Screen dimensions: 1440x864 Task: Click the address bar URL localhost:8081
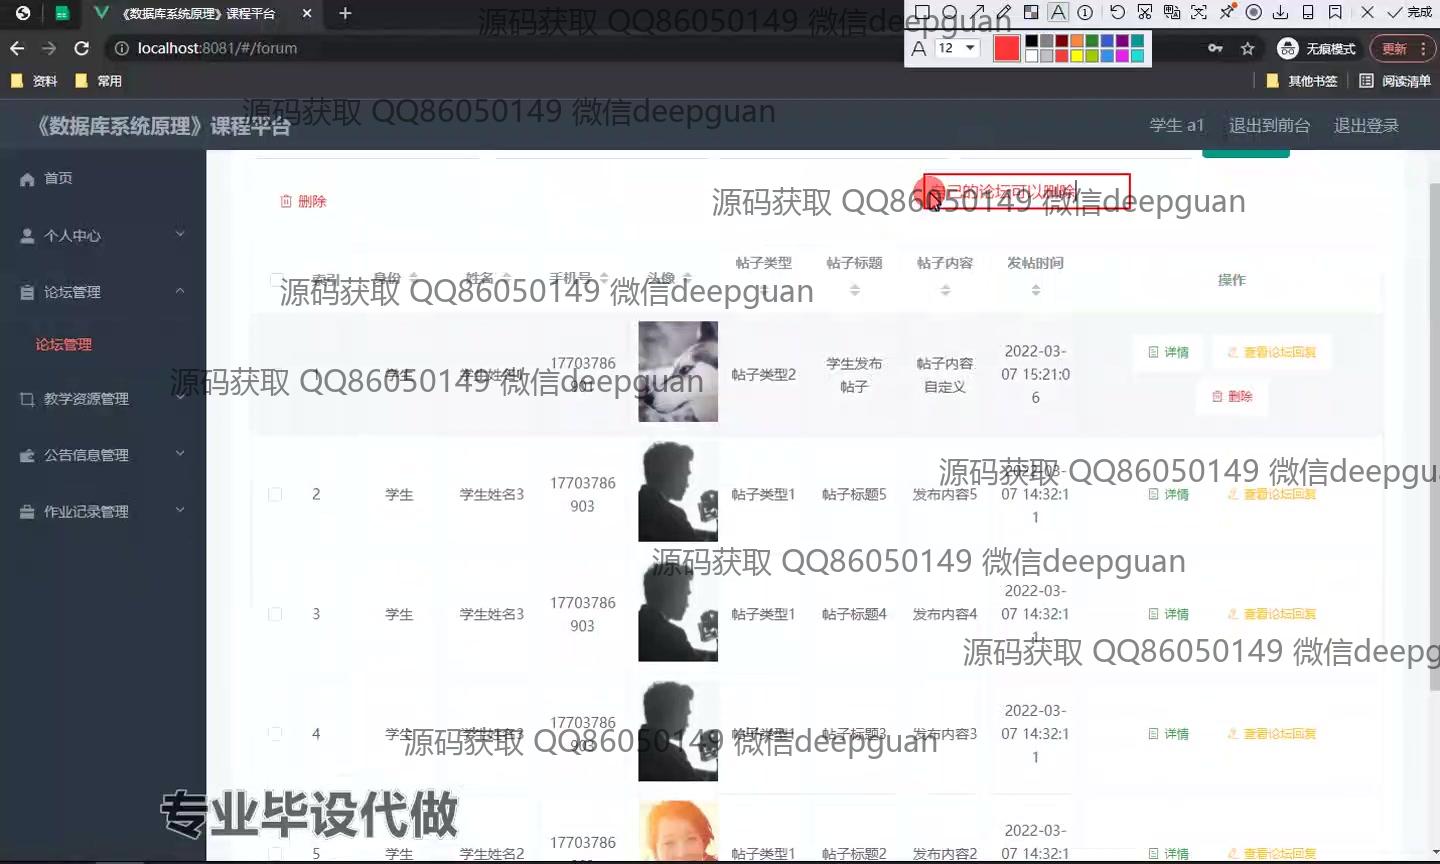(x=217, y=48)
